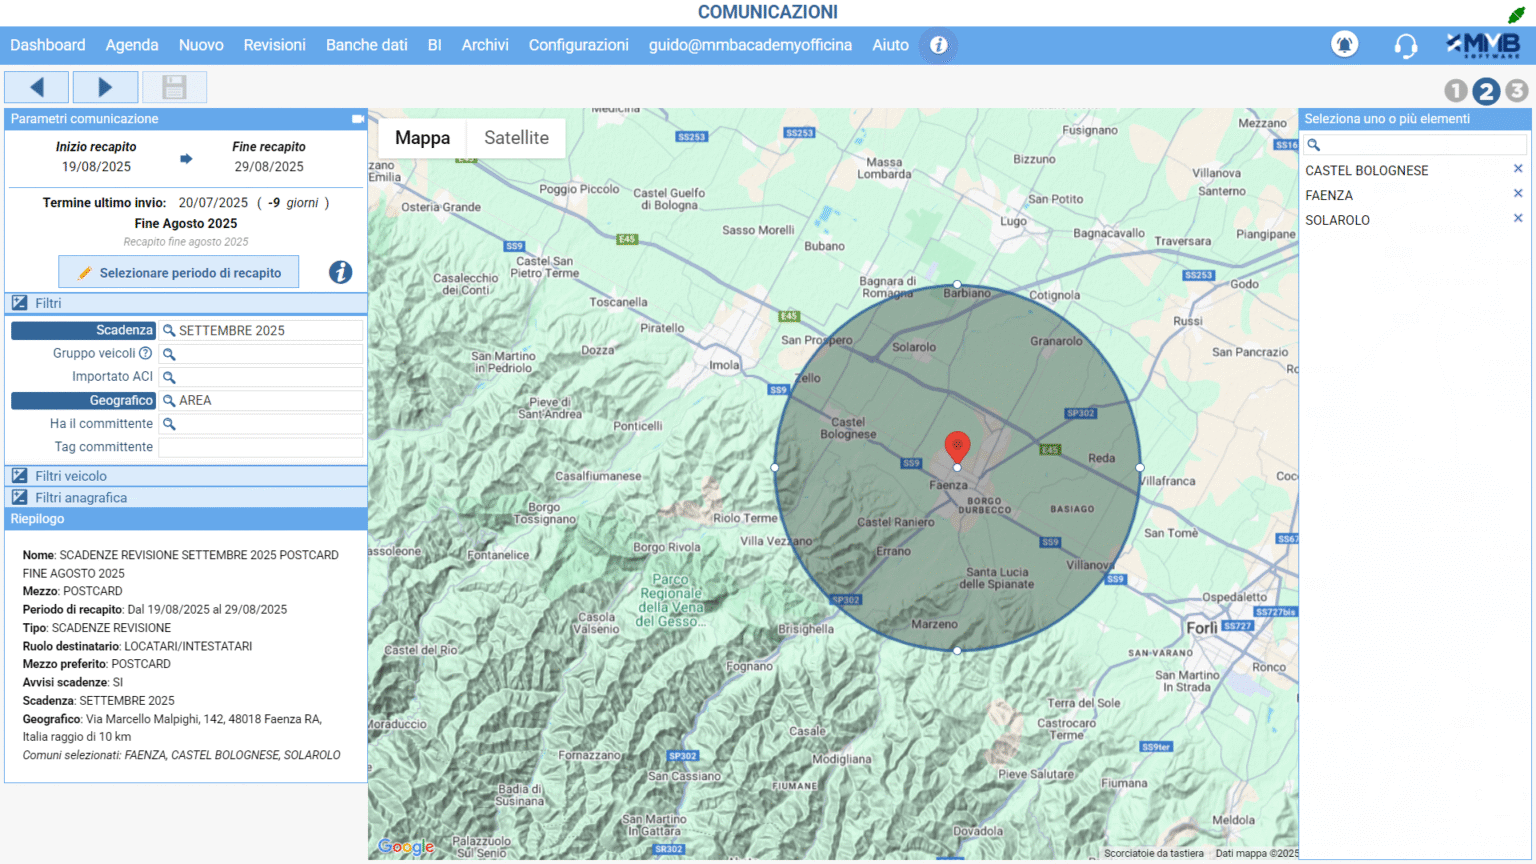Click the video camera icon in Parametri header
The width and height of the screenshot is (1536, 864).
coord(358,119)
